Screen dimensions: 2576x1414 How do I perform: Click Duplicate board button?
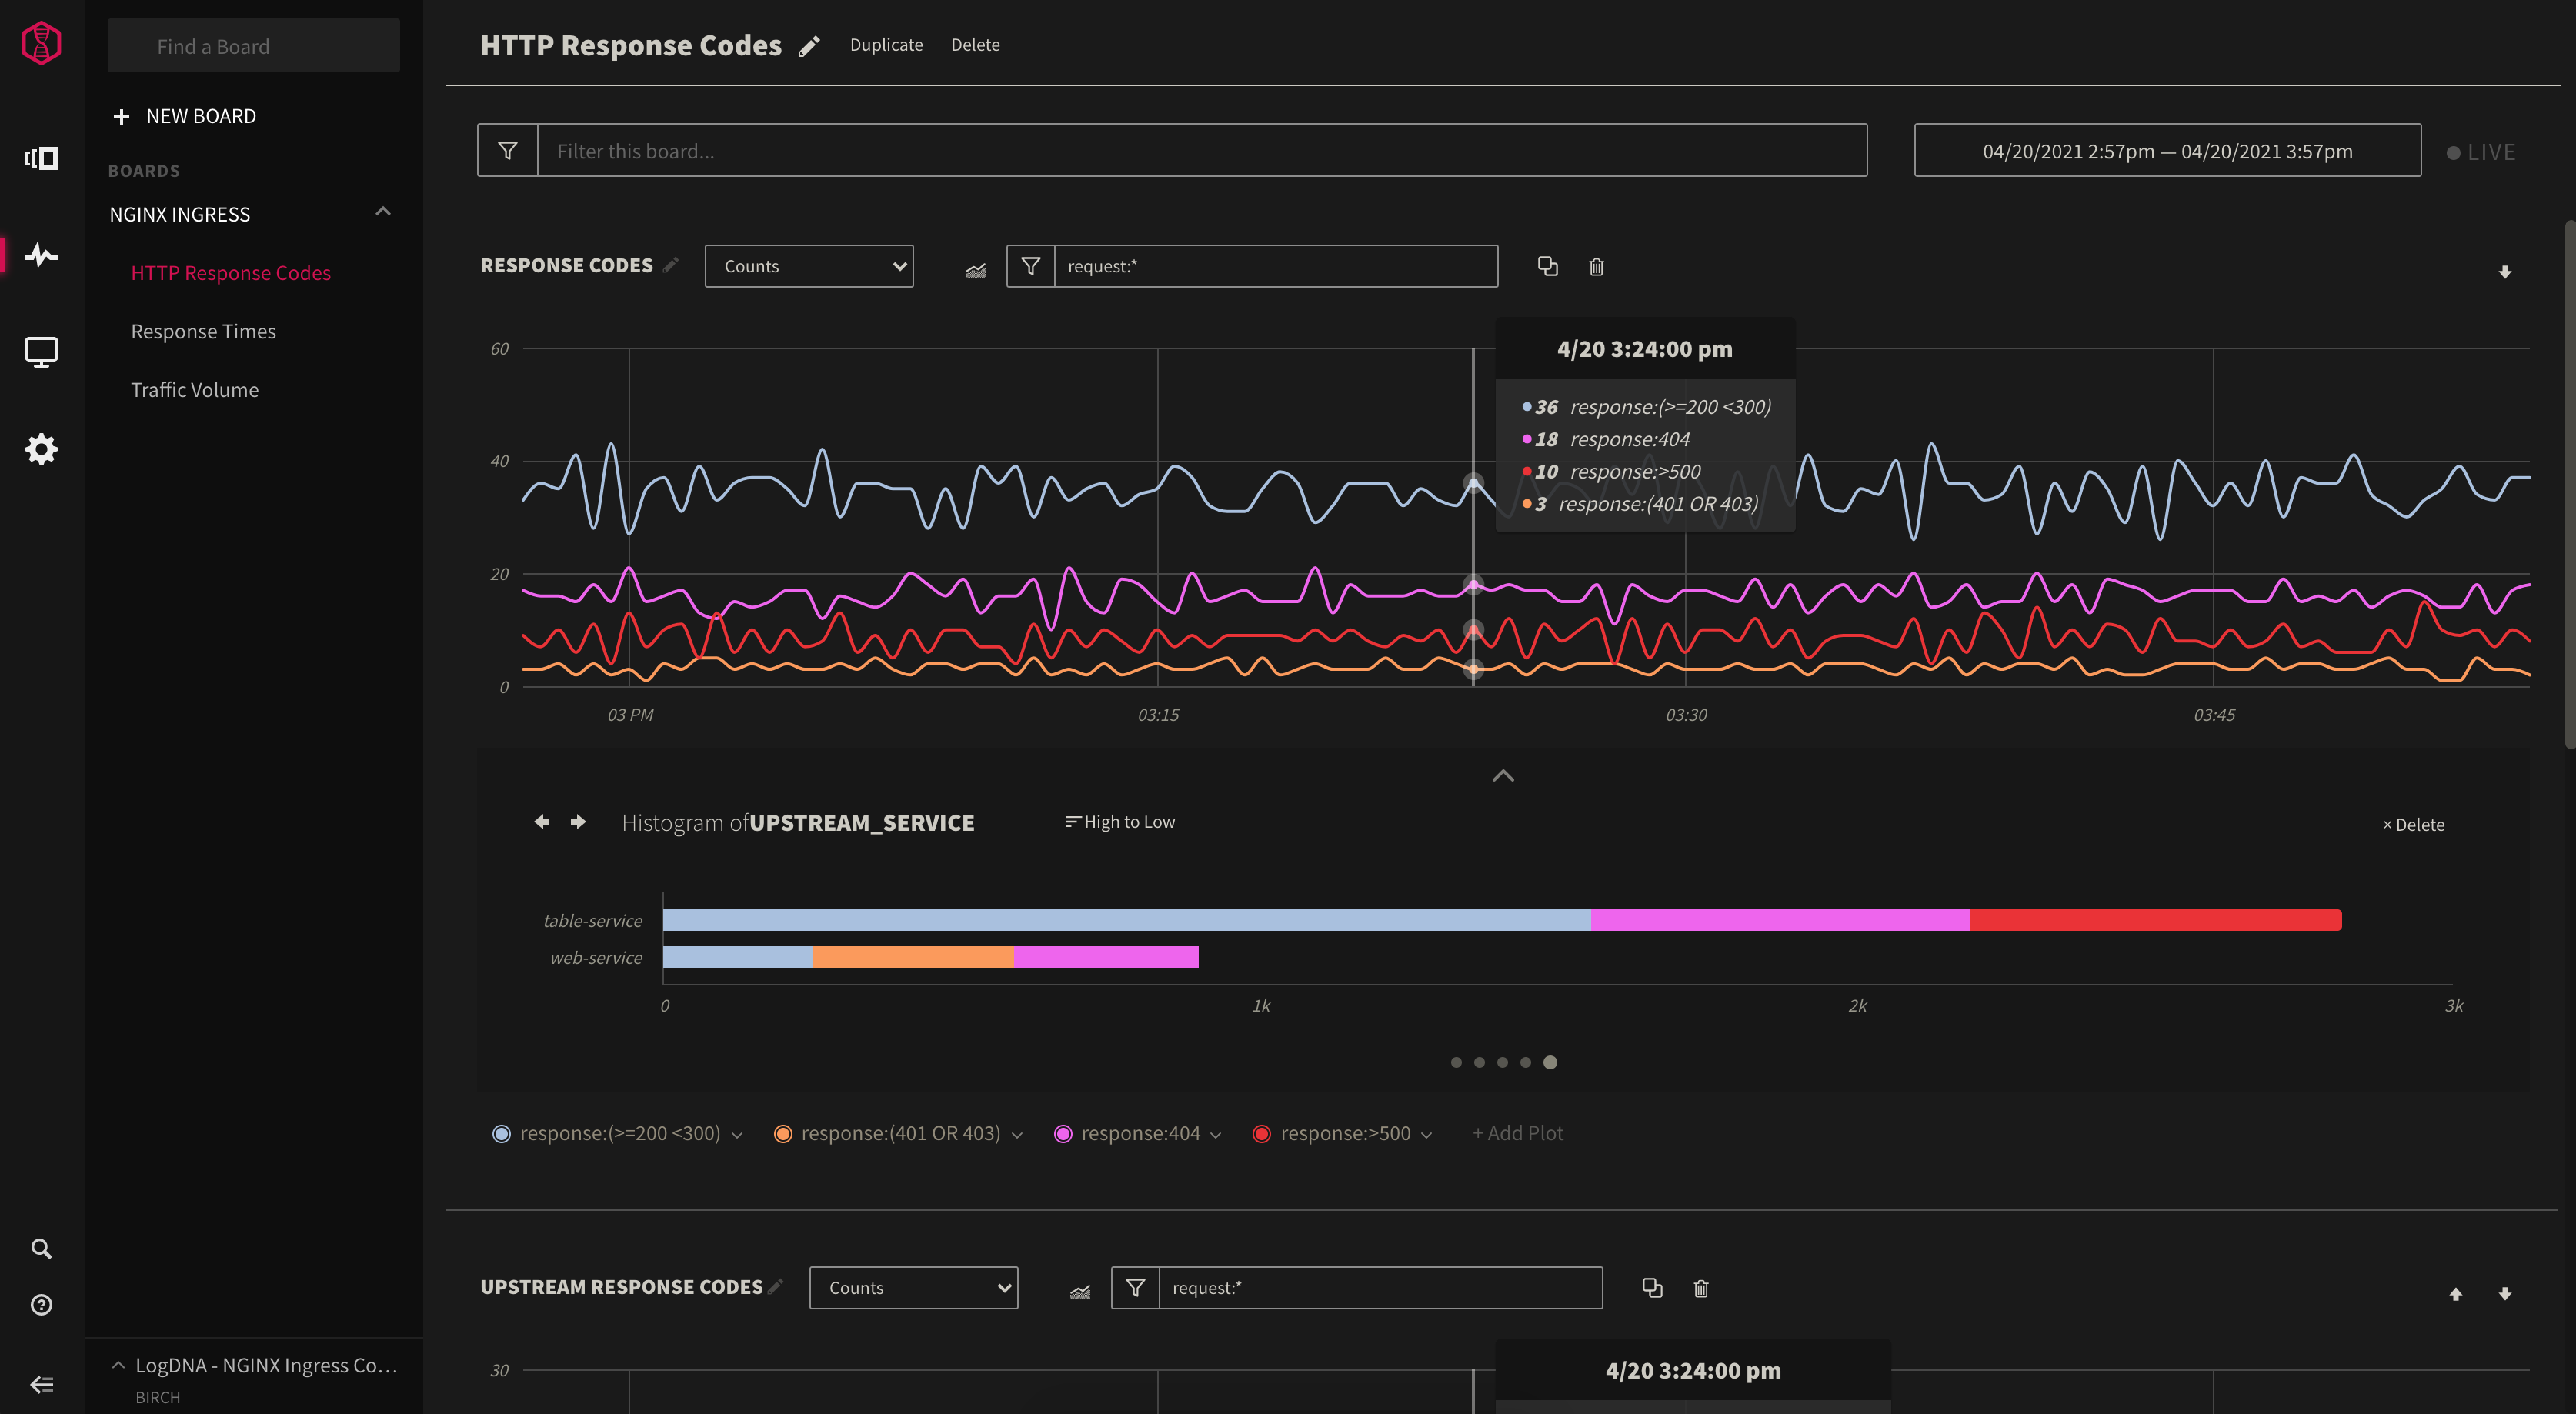click(885, 45)
